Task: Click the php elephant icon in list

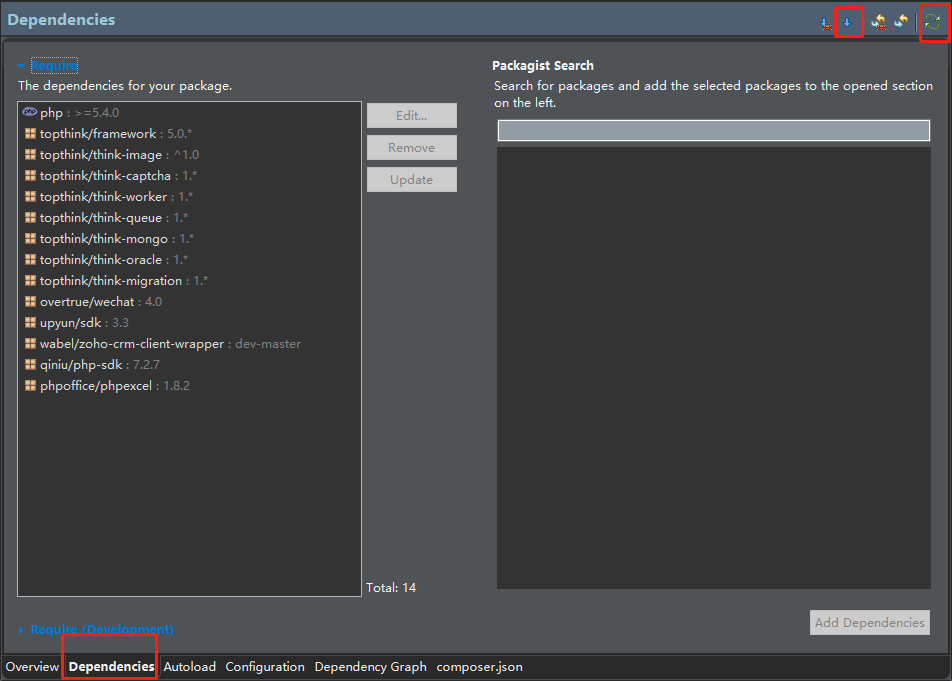Action: pos(30,113)
